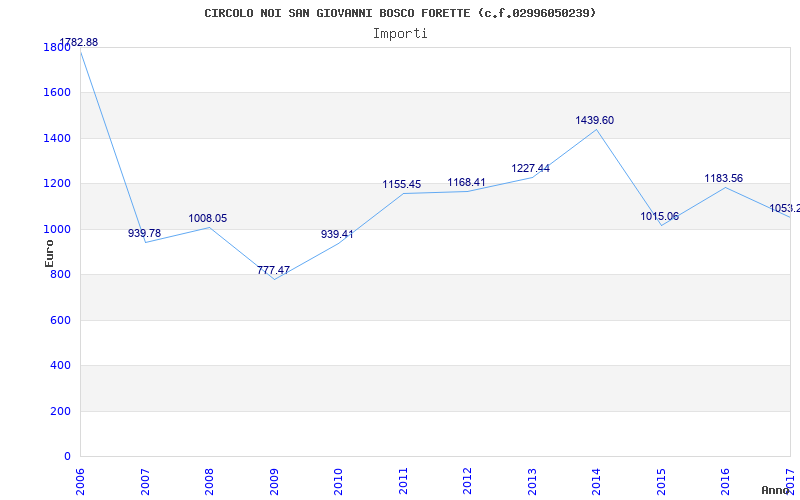Click the 1183.56 value label
This screenshot has width=800, height=500.
(x=724, y=178)
